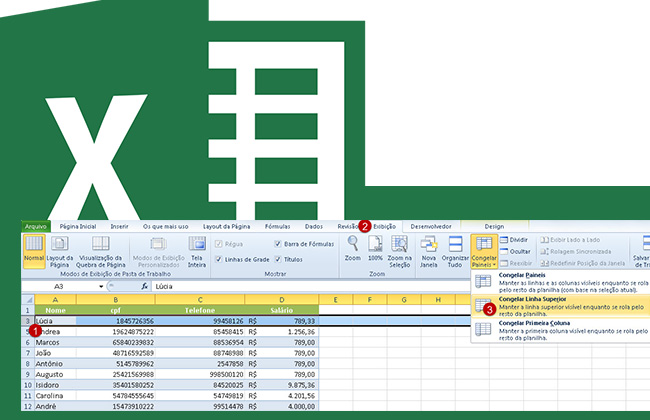Image resolution: width=650 pixels, height=420 pixels.
Task: Choose Congelar Painéis menu option
Action: [x=560, y=282]
